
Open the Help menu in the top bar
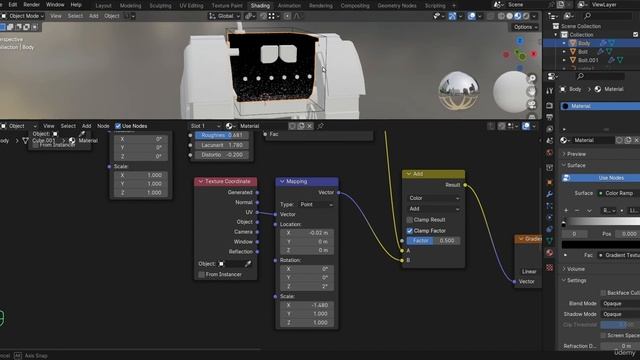[76, 5]
